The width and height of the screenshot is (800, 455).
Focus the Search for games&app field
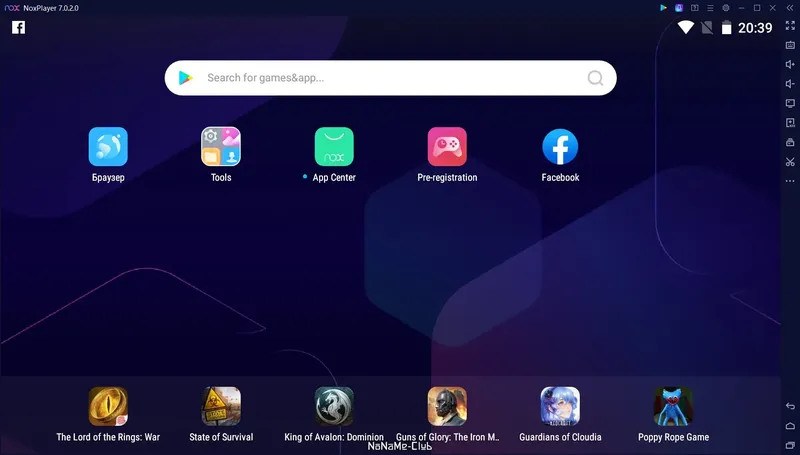pos(390,78)
